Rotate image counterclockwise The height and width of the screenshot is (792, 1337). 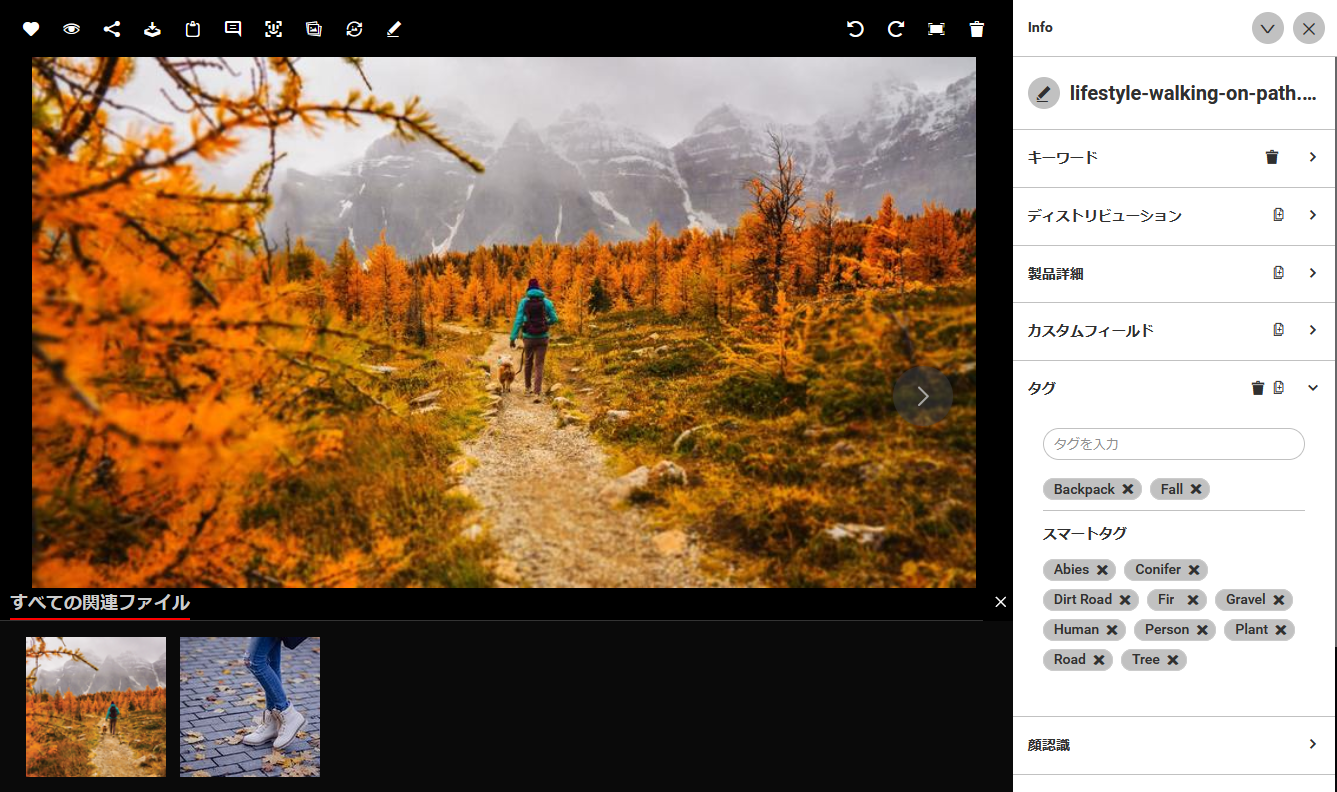coord(855,29)
